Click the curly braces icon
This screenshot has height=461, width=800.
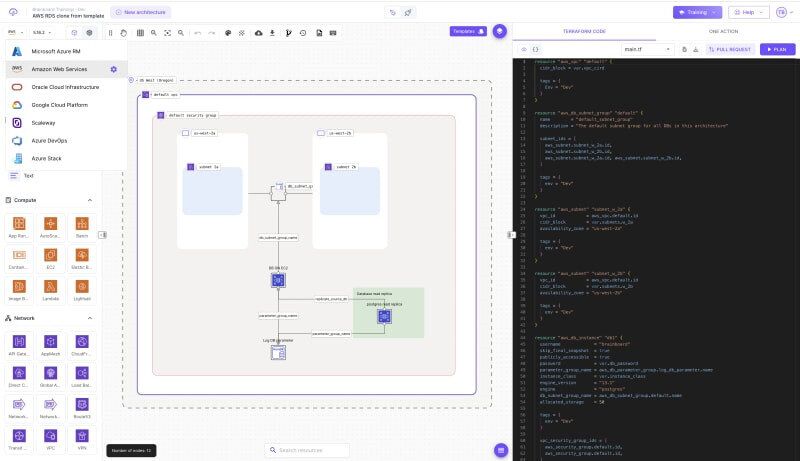coord(535,49)
